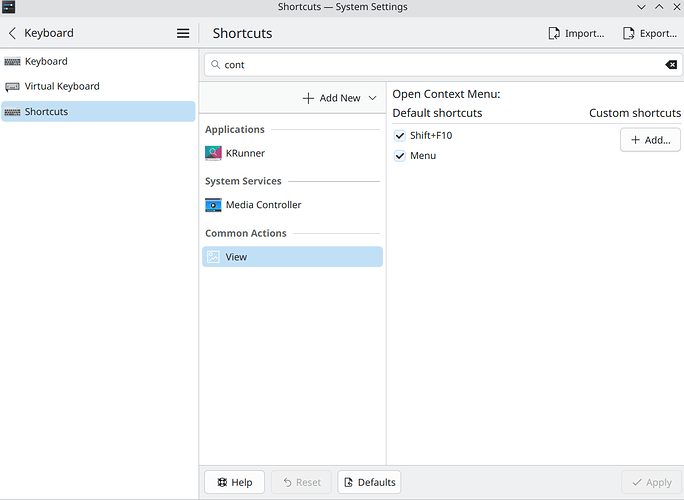Click the View item's picture icon
The width and height of the screenshot is (684, 500).
(x=213, y=257)
